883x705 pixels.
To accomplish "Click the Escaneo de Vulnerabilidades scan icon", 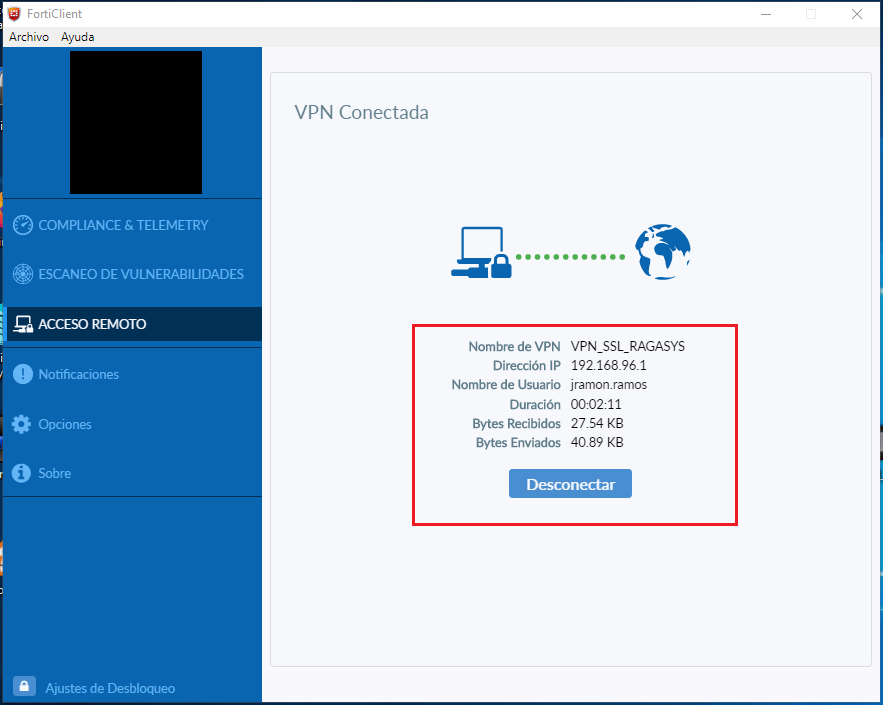I will point(22,273).
